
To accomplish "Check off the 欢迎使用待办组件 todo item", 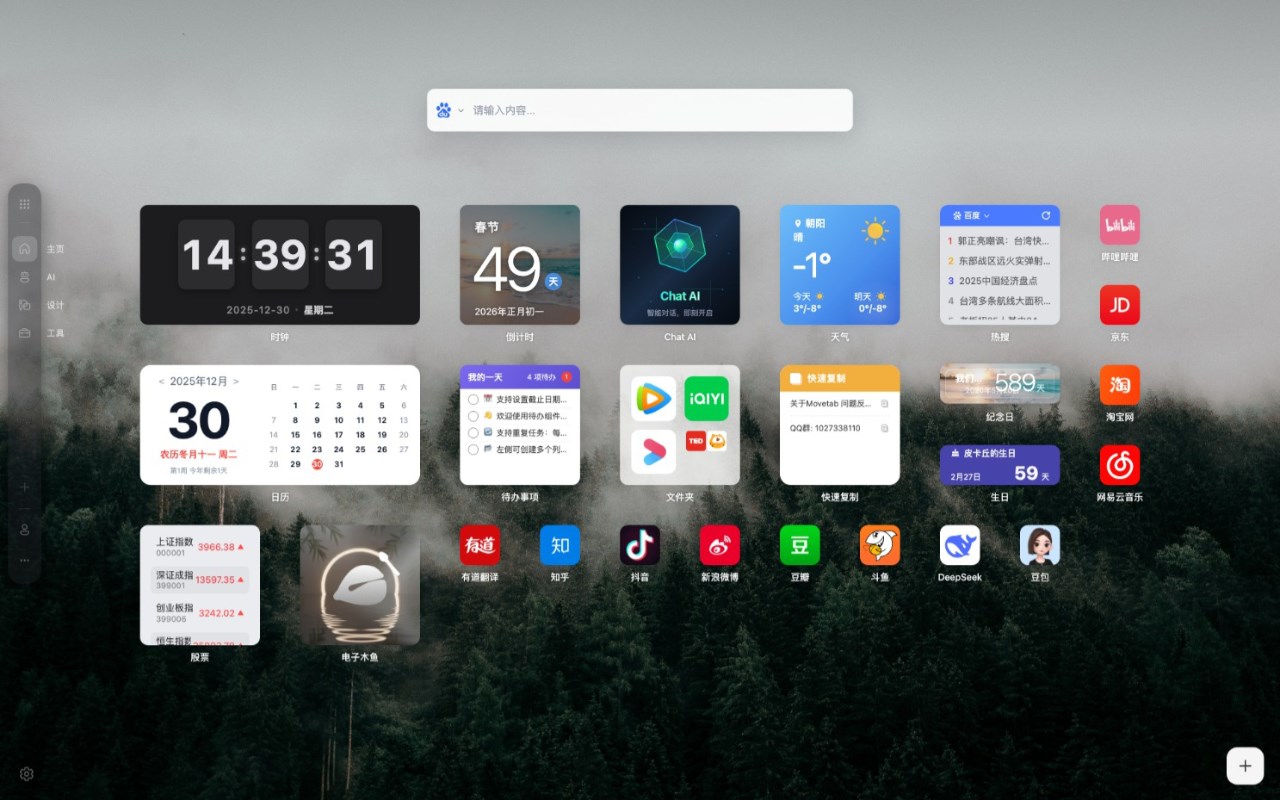I will [x=473, y=416].
